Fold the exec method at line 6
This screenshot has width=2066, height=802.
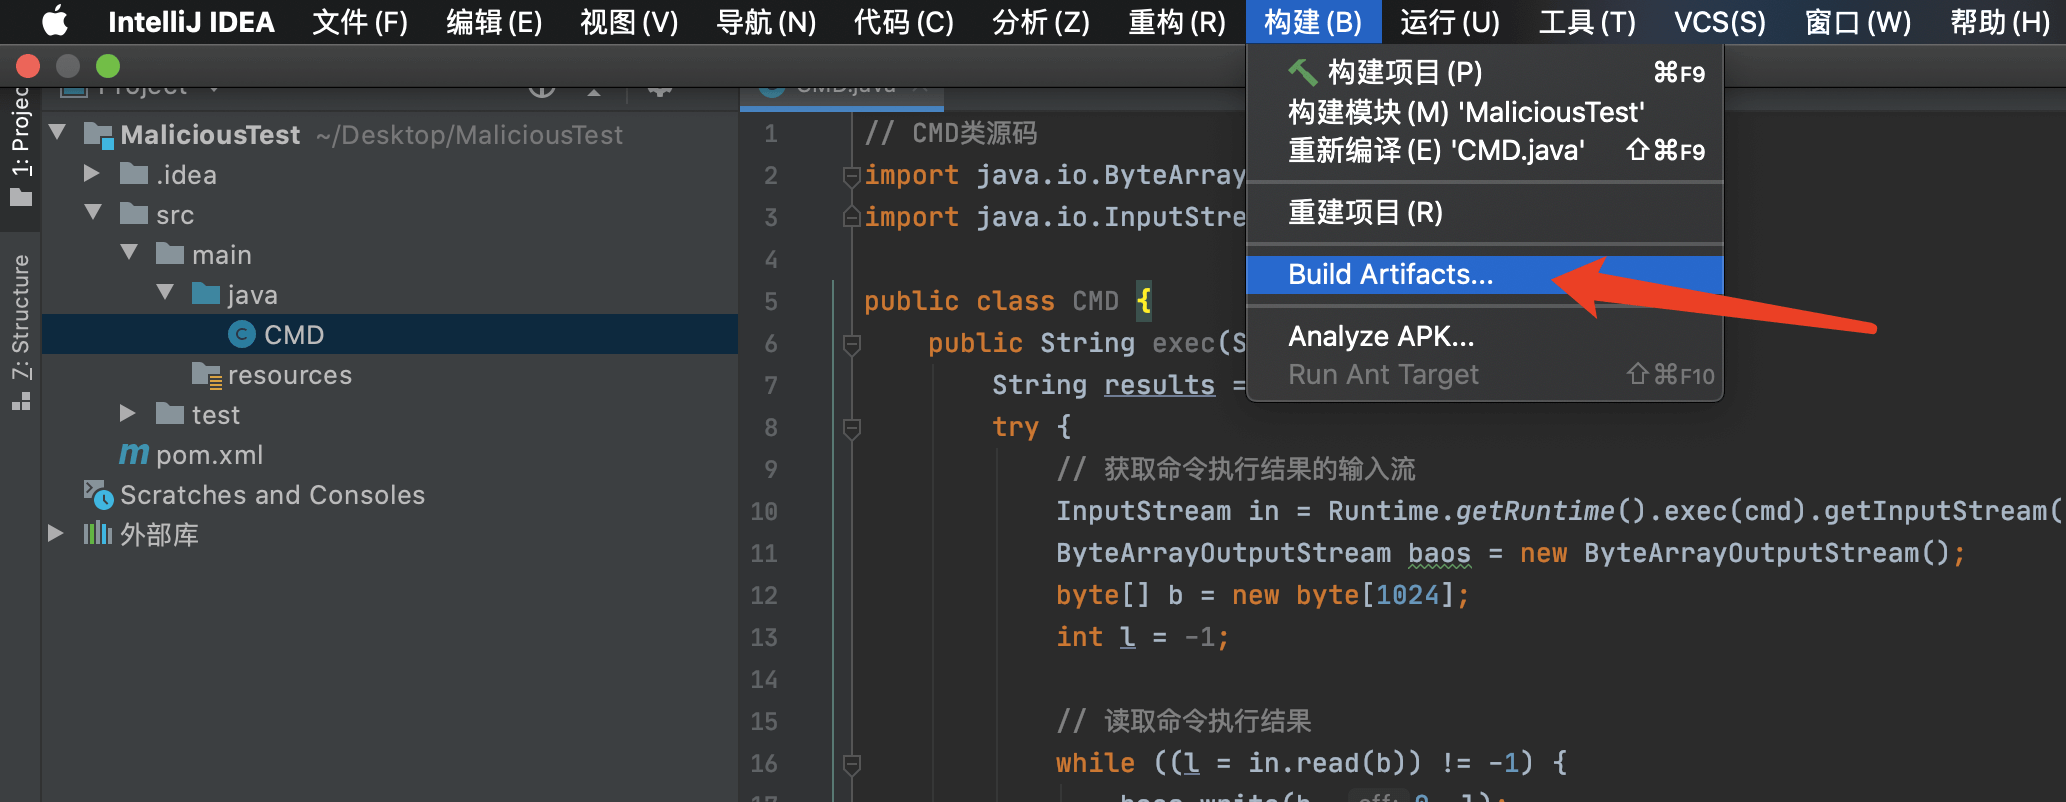(851, 344)
